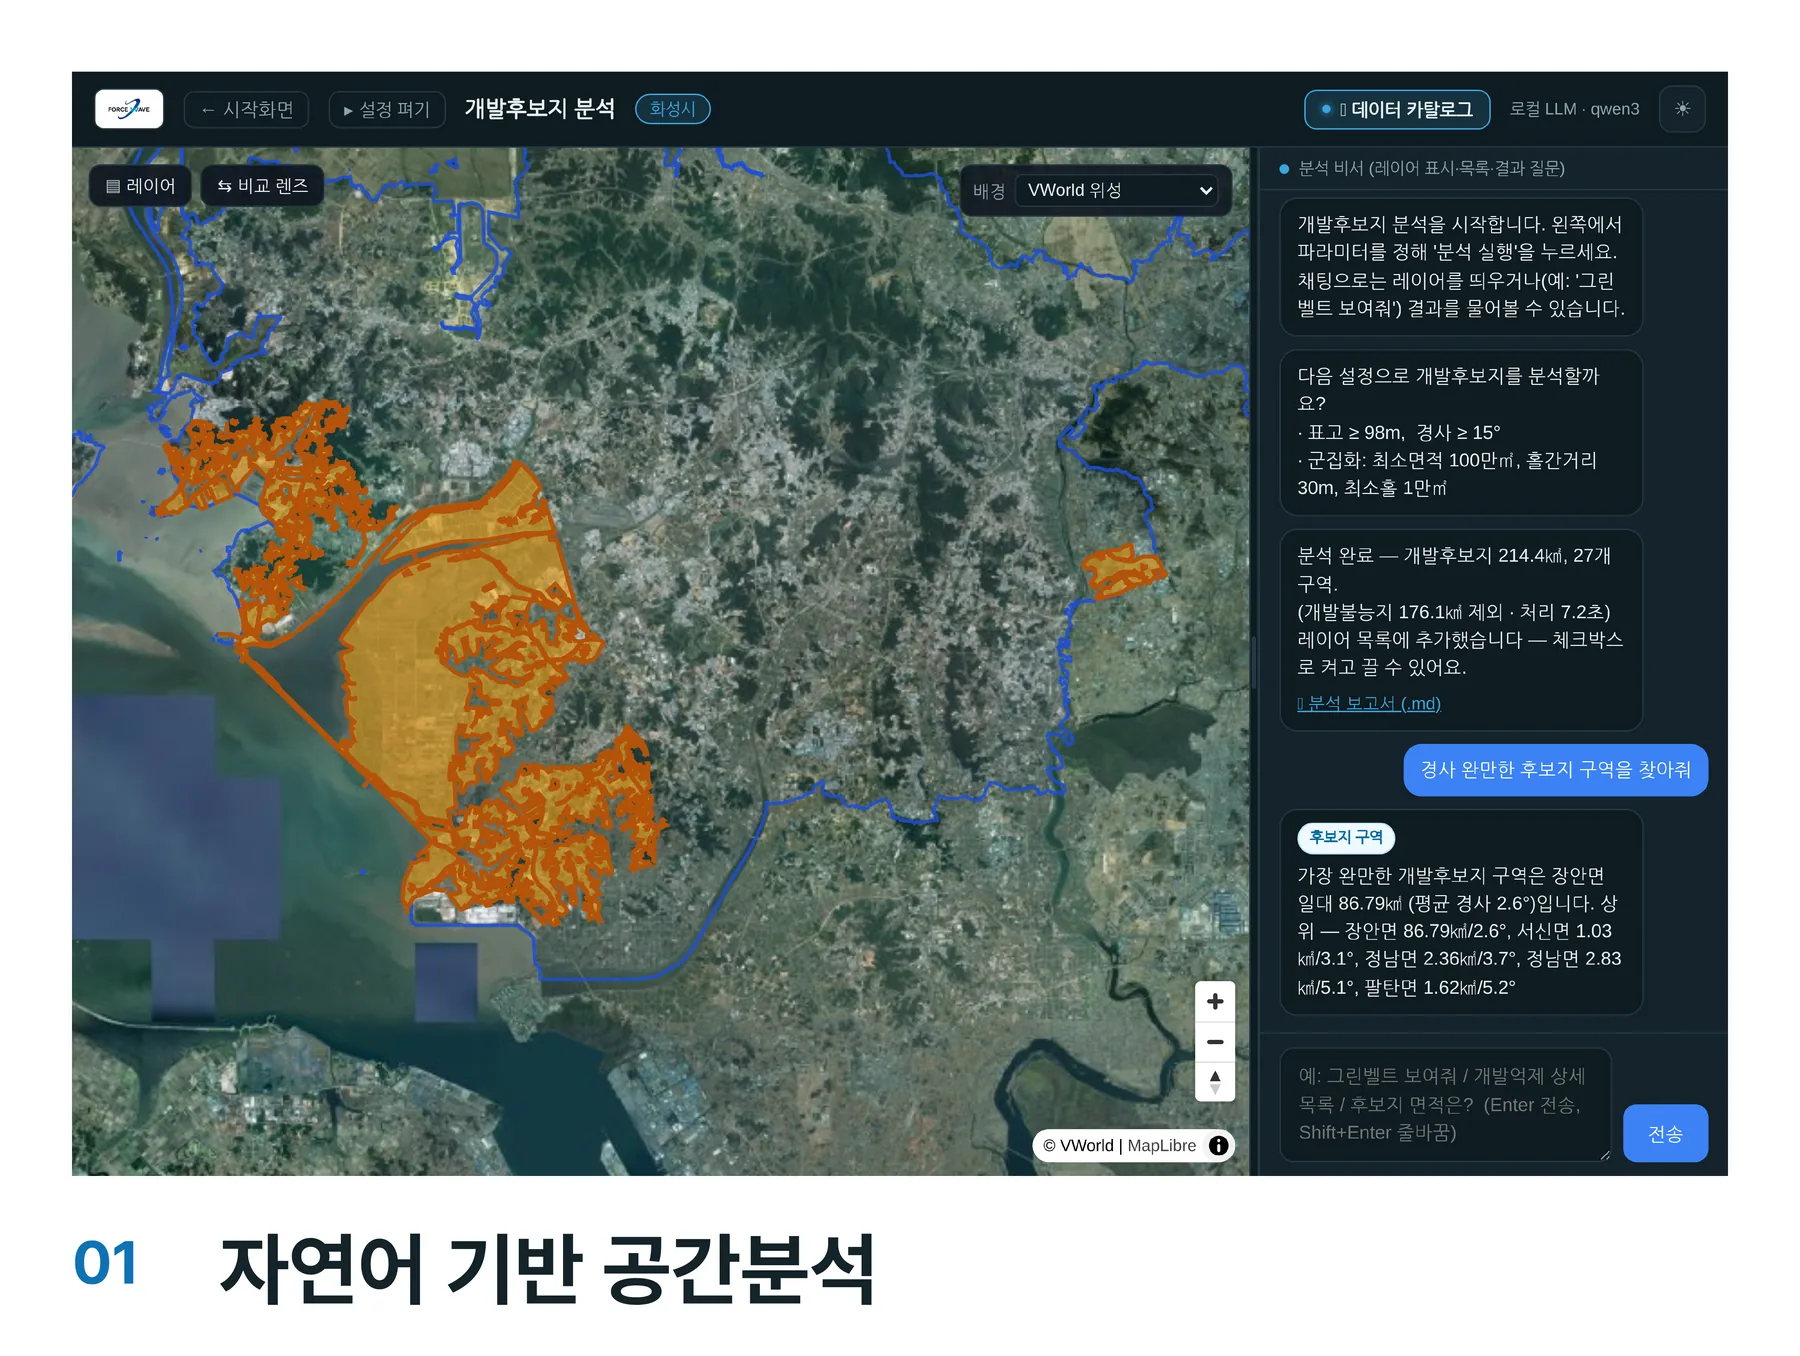The image size is (1800, 1356).
Task: Click the 로컬 LLM · qwen3 label
Action: (x=1574, y=109)
